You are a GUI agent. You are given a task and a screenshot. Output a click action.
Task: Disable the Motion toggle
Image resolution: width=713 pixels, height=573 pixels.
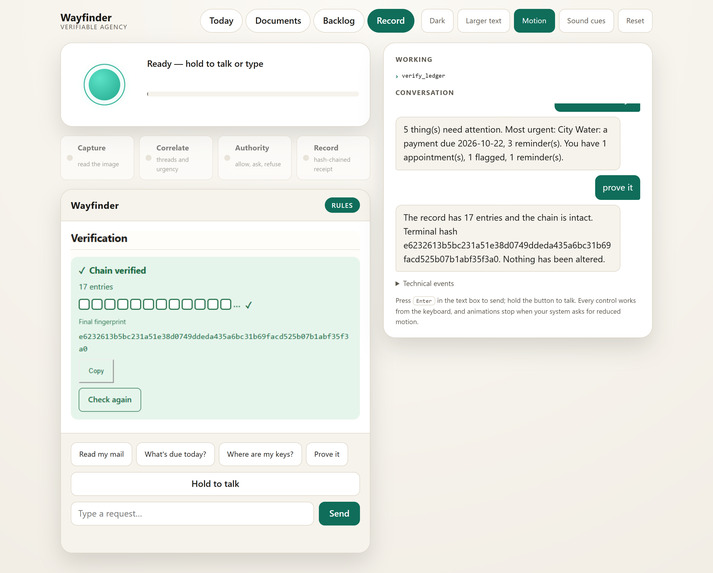[x=534, y=21]
